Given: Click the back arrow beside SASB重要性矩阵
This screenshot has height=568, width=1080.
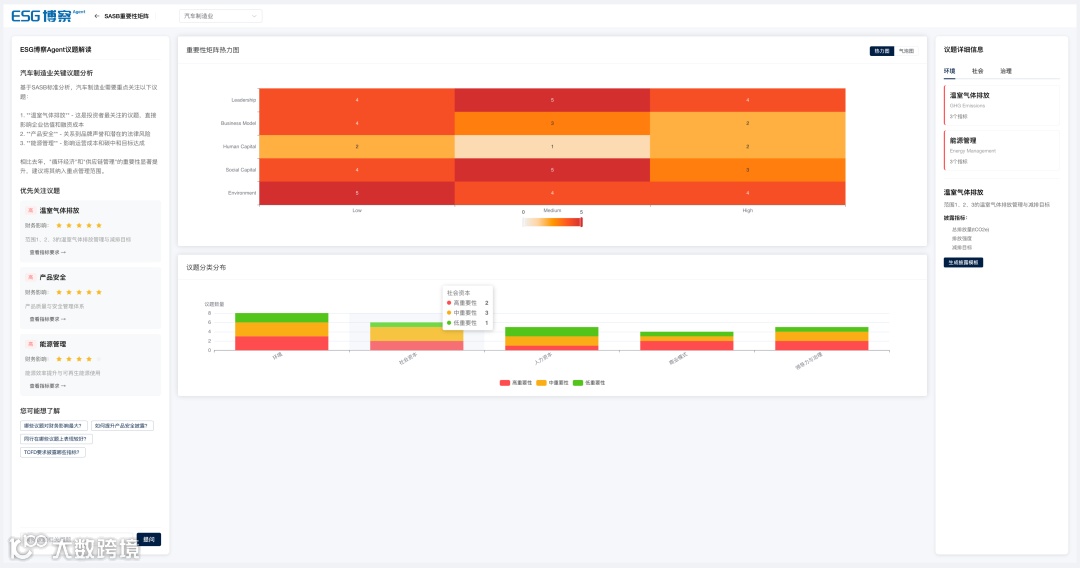Looking at the screenshot, I should click(x=96, y=16).
